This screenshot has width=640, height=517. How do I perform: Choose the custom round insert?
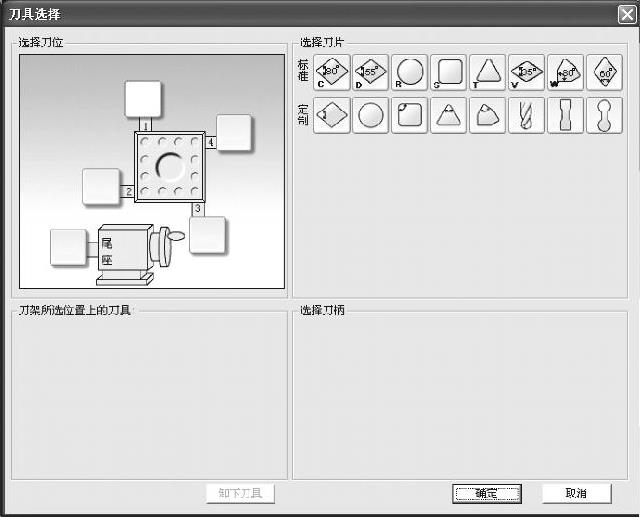371,115
